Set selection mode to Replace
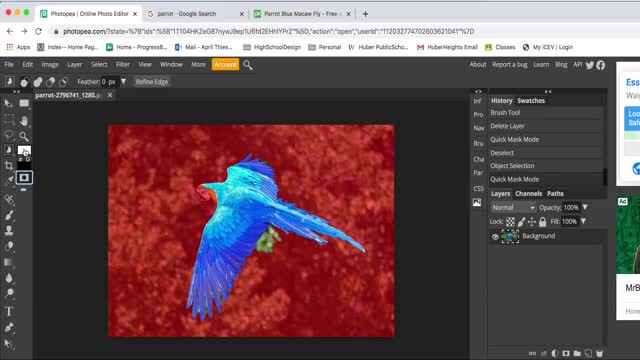The height and width of the screenshot is (360, 640). coord(25,82)
